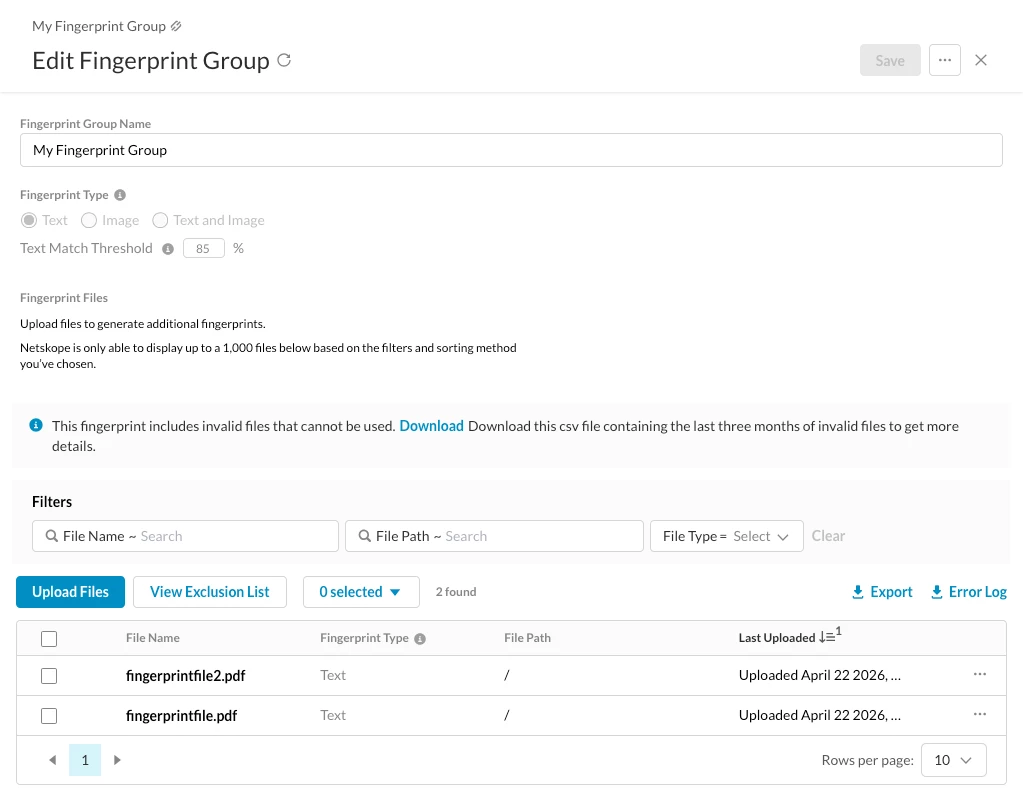
Task: Click the Fingerprint Type info icon
Action: (x=120, y=195)
